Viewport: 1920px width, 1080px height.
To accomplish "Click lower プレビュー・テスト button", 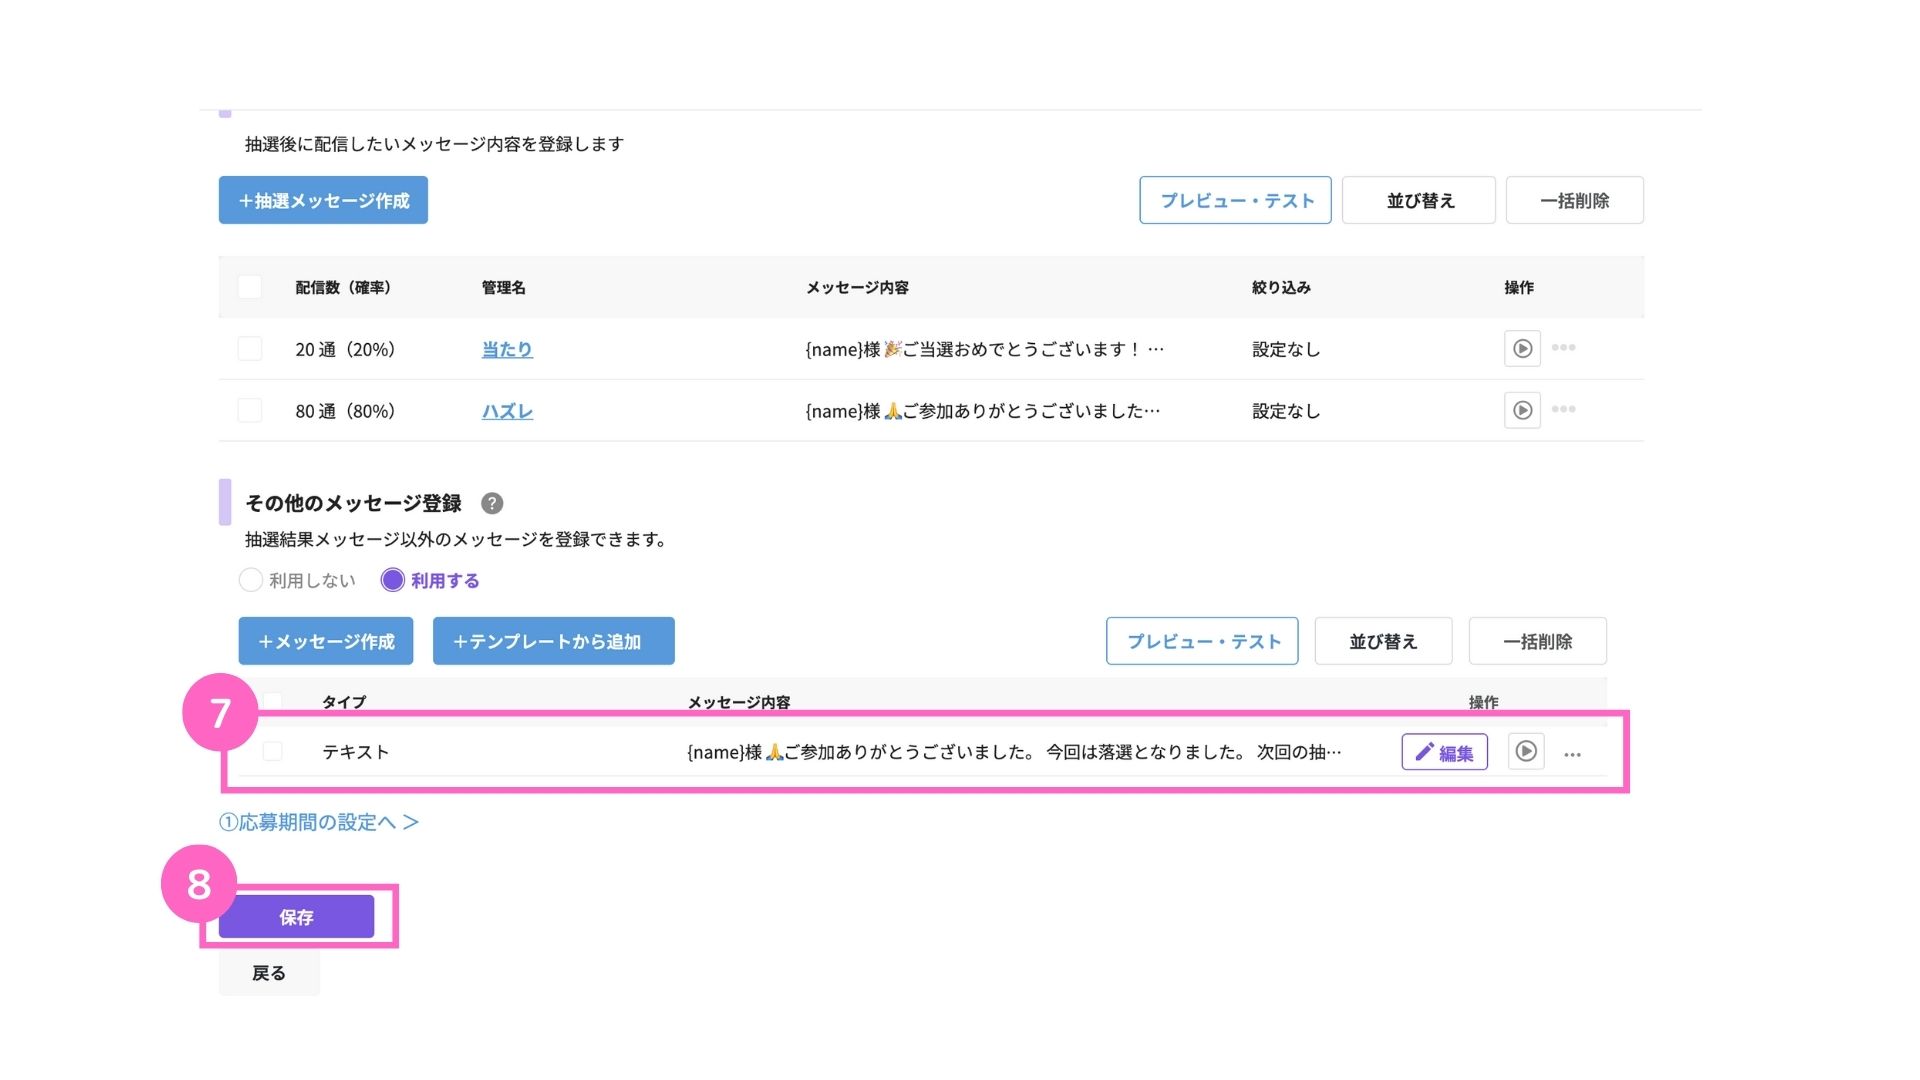I will (x=1202, y=641).
